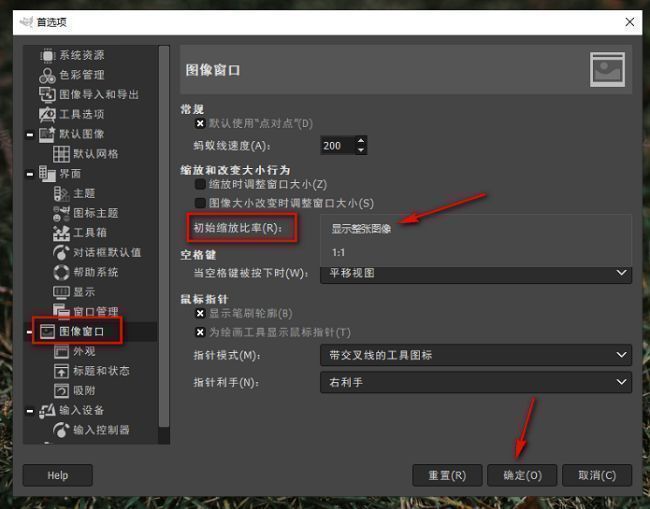Disable 显示笔刷轮廓 checkbox
Screen dimensions: 650x509
tap(200, 313)
